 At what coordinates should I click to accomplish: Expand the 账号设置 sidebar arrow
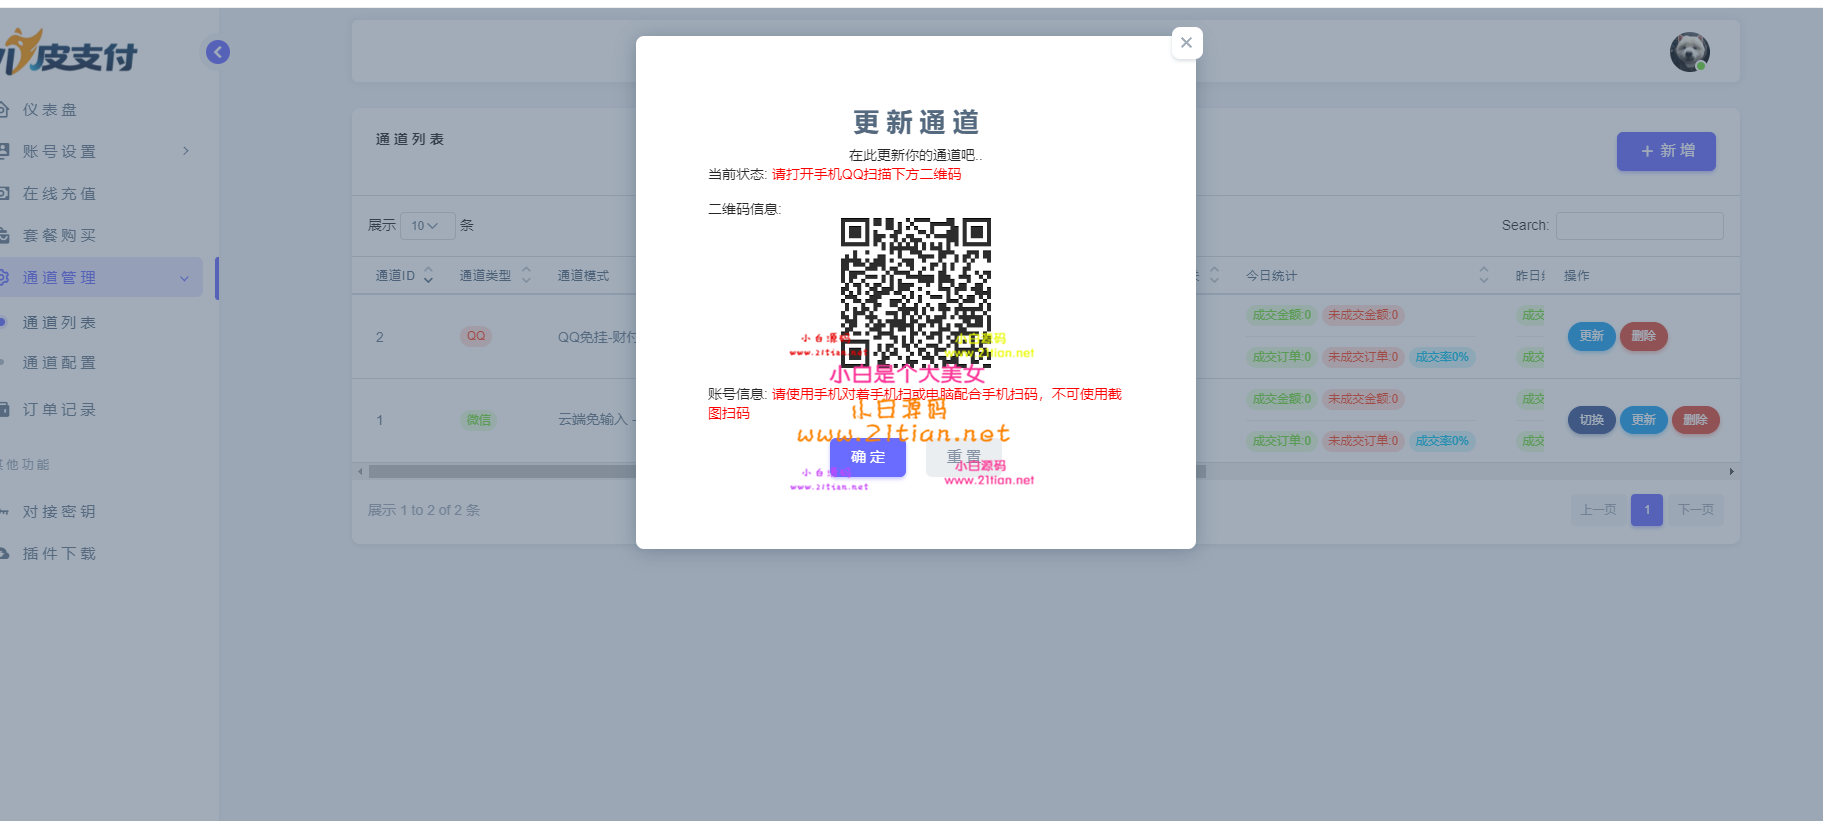(x=185, y=151)
